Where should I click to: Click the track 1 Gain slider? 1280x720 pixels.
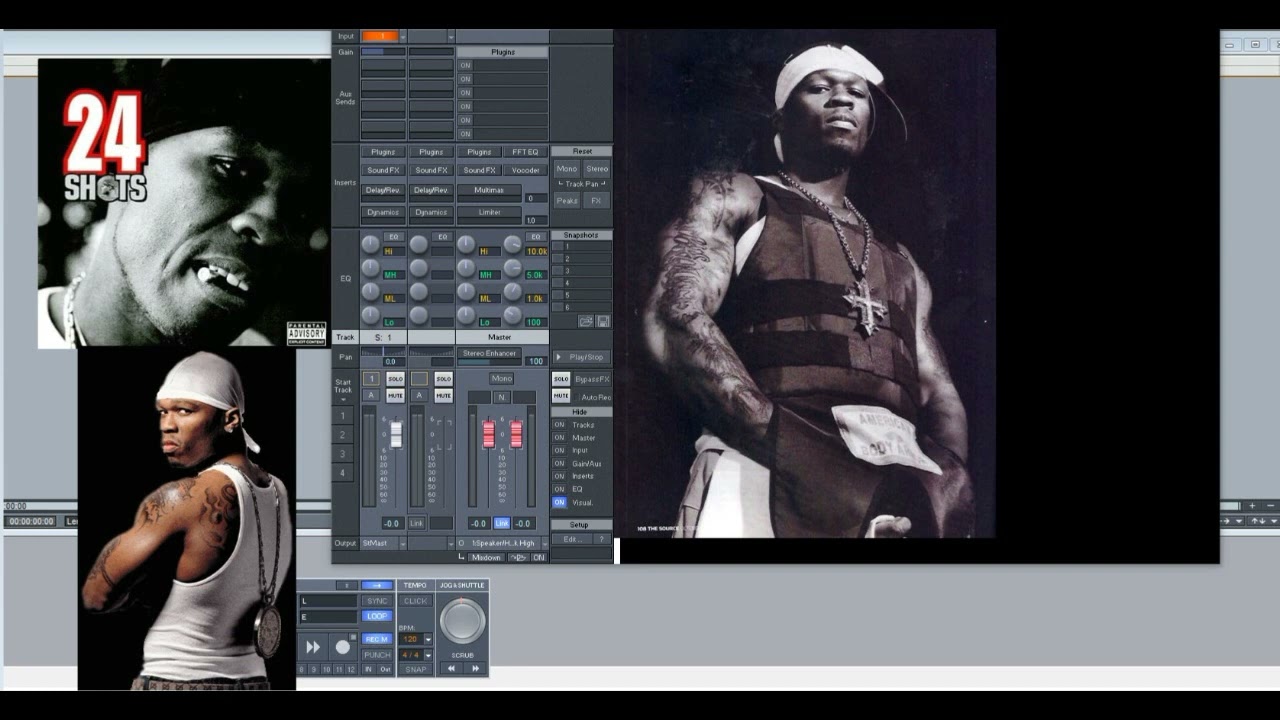383,51
